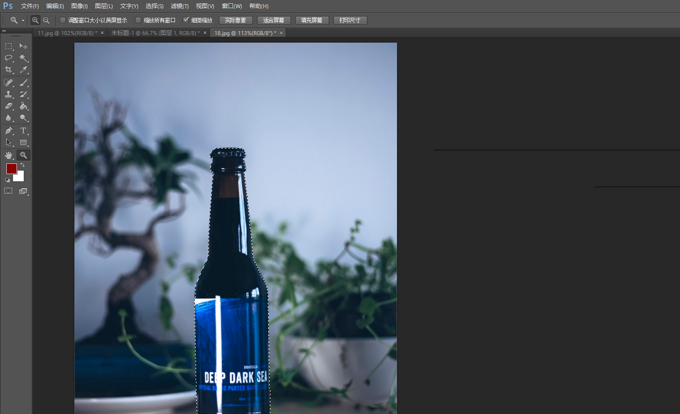
Task: Select the Dodge tool
Action: point(23,117)
